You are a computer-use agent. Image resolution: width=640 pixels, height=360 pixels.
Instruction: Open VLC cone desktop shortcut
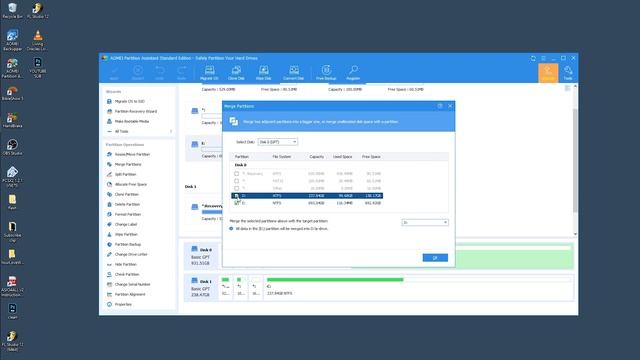coord(38,40)
